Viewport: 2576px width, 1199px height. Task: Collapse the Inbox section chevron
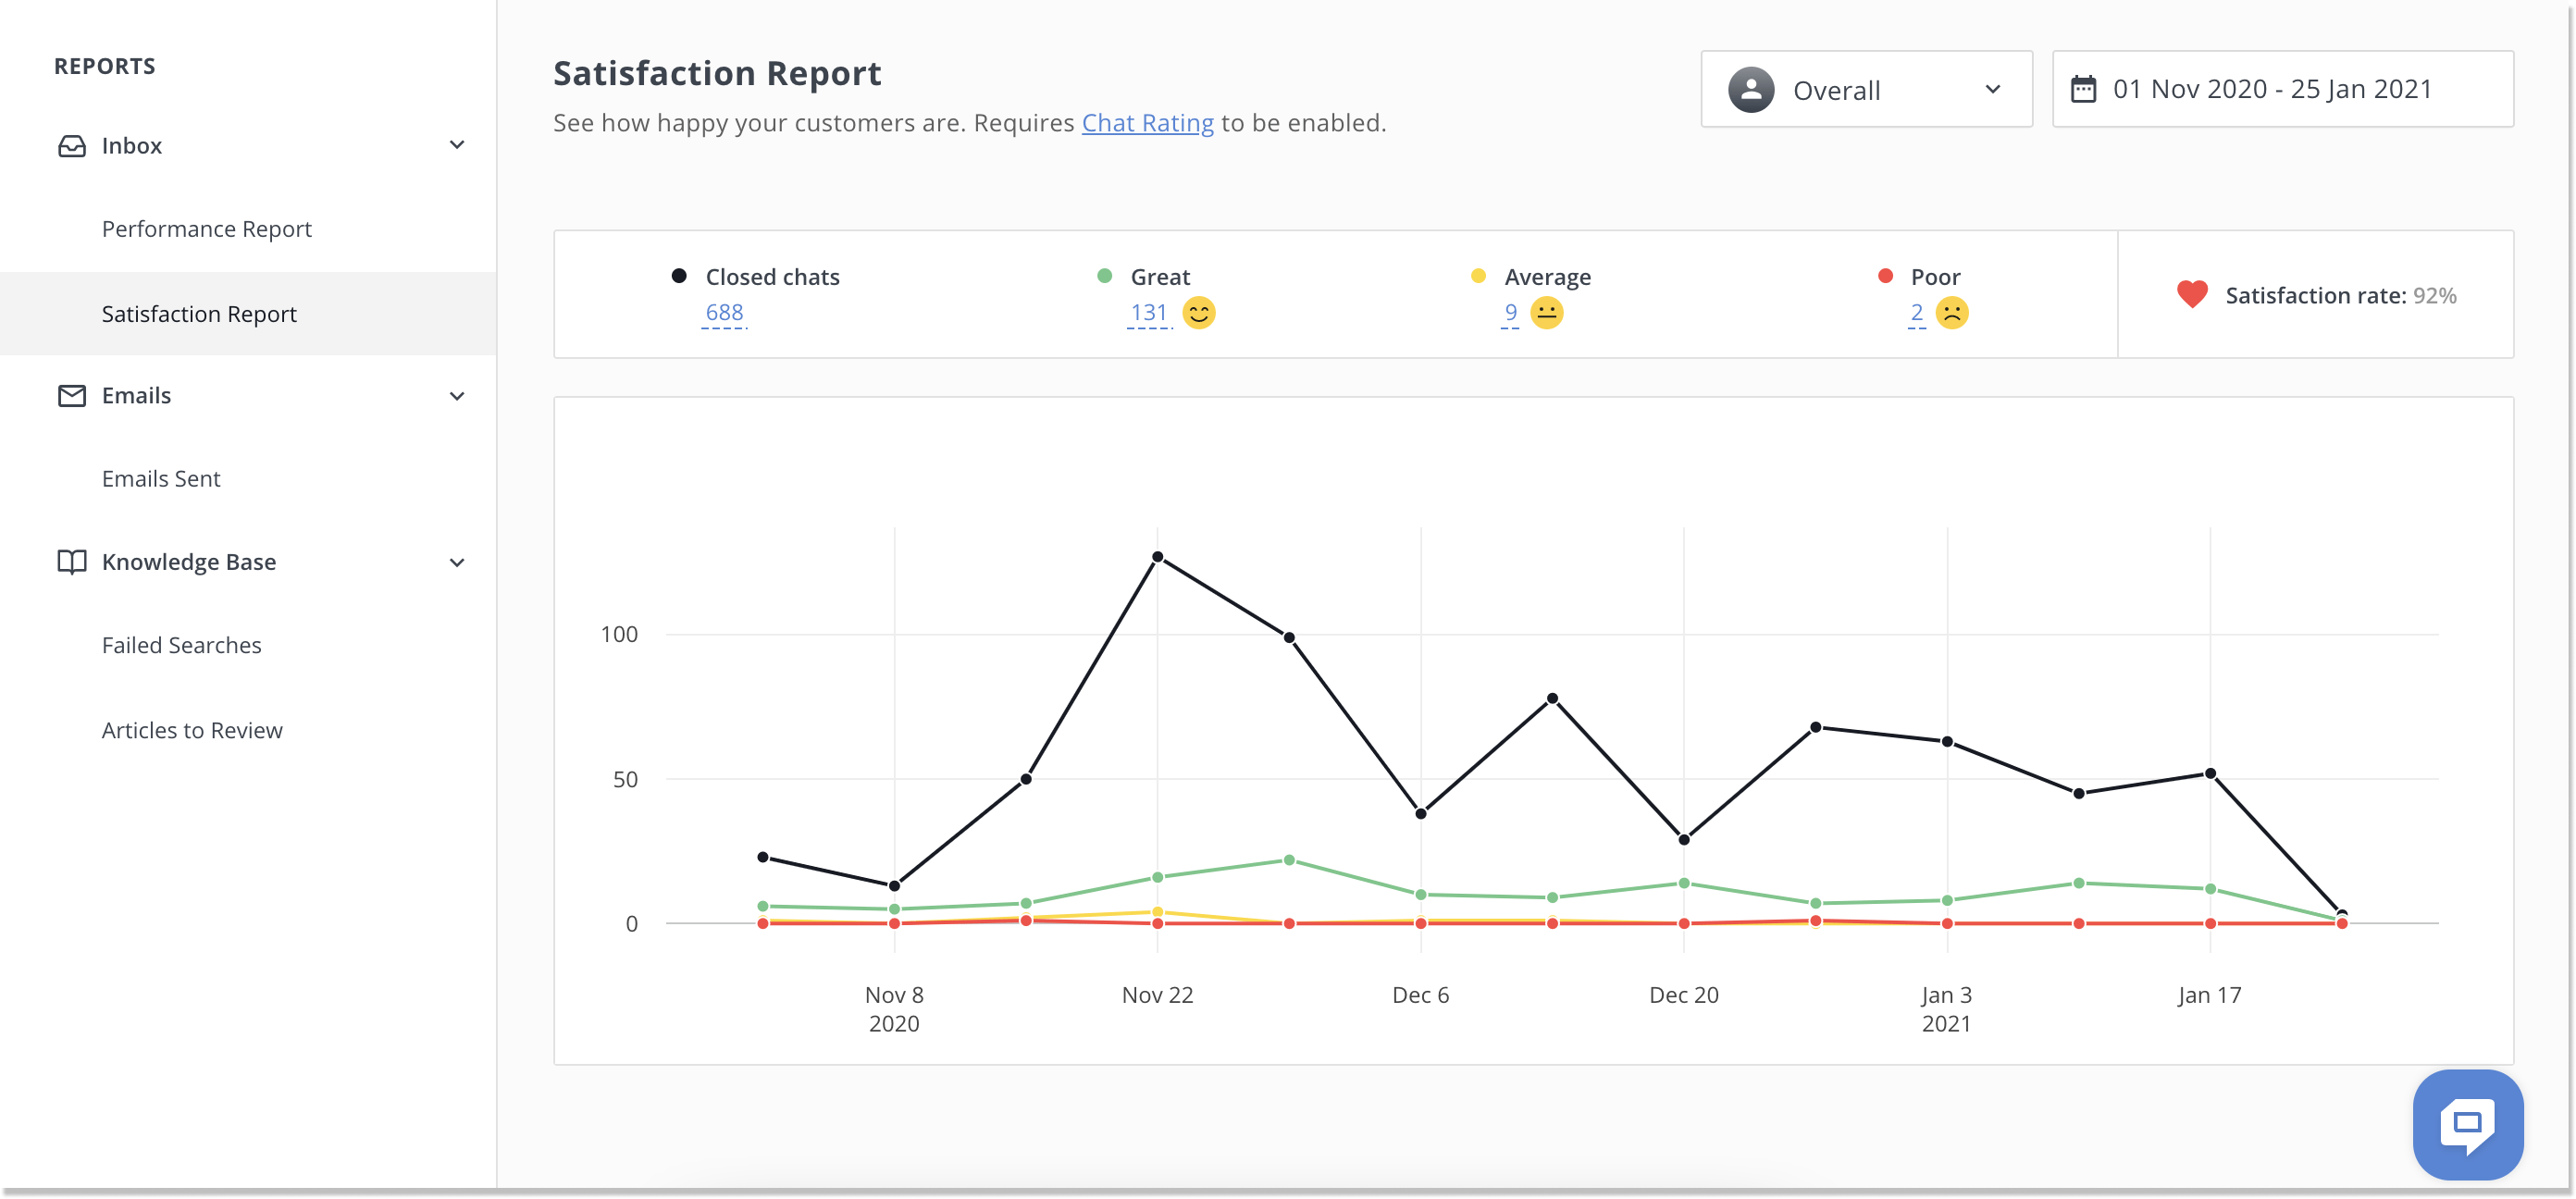[457, 146]
